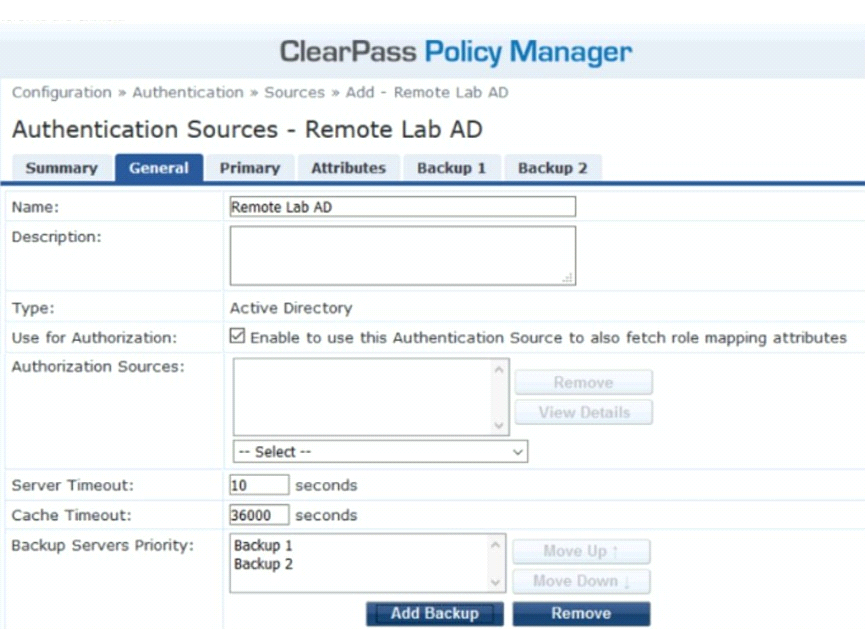This screenshot has width=865, height=629.
Task: Click the Move Up button
Action: pyautogui.click(x=581, y=551)
